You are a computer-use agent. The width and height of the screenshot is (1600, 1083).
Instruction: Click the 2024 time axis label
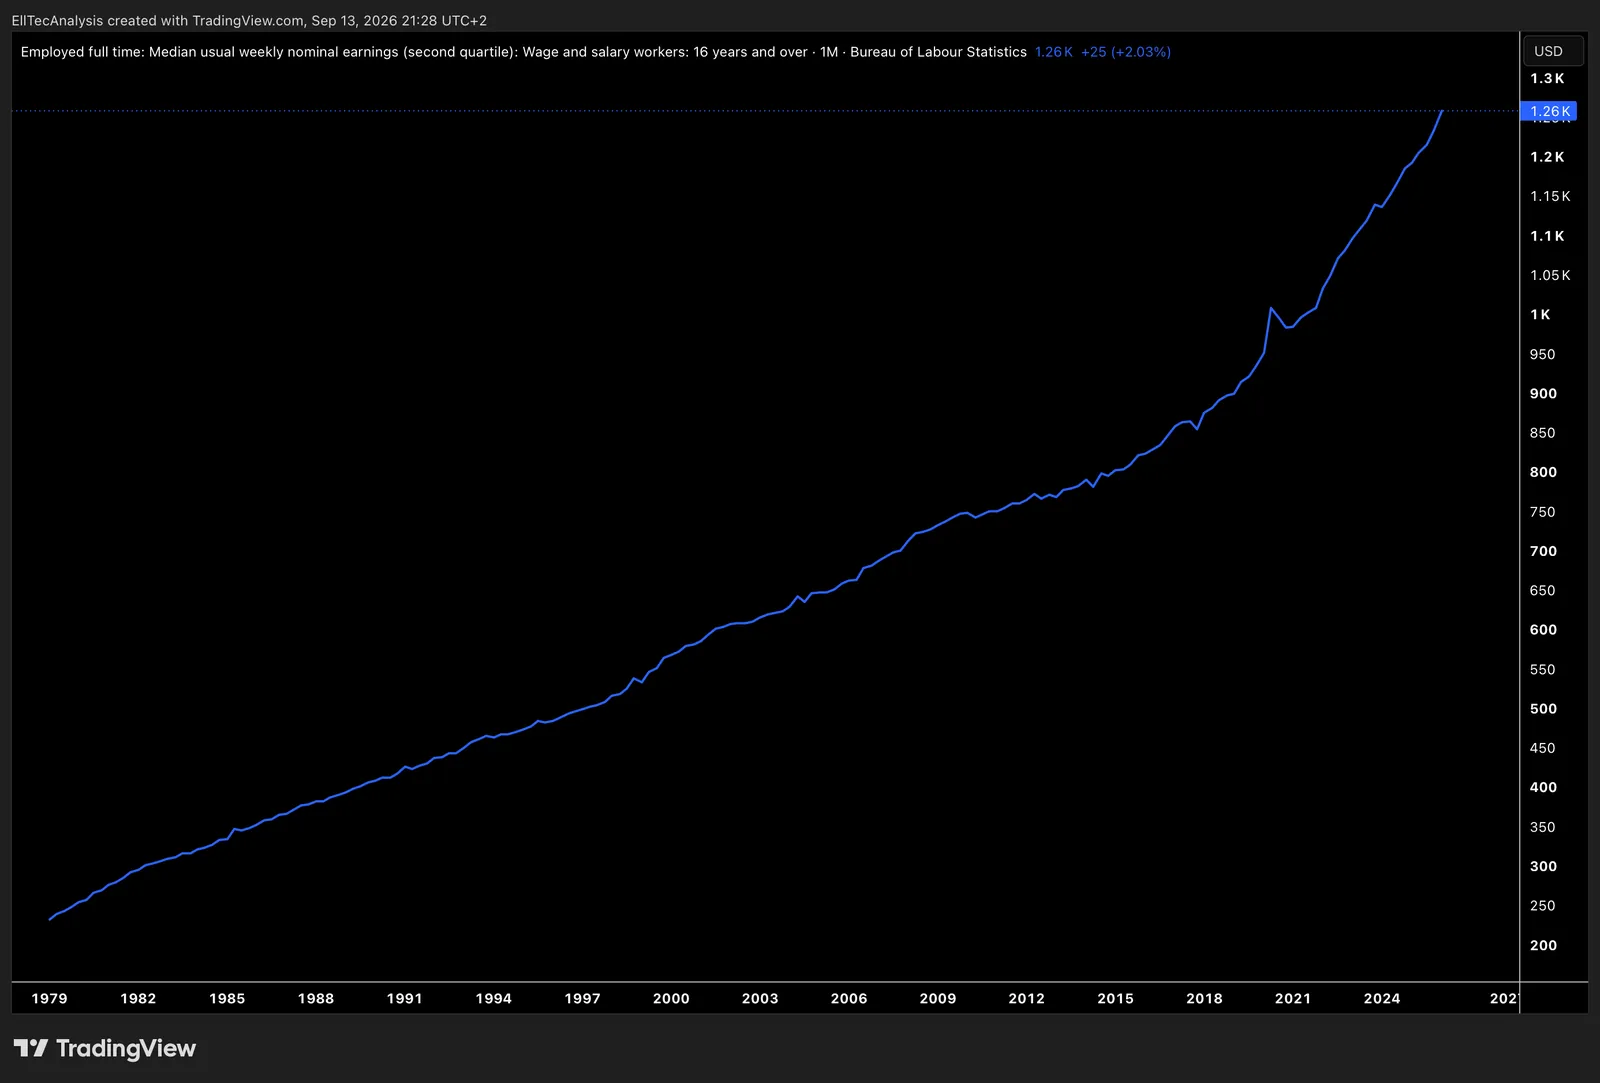tap(1382, 998)
